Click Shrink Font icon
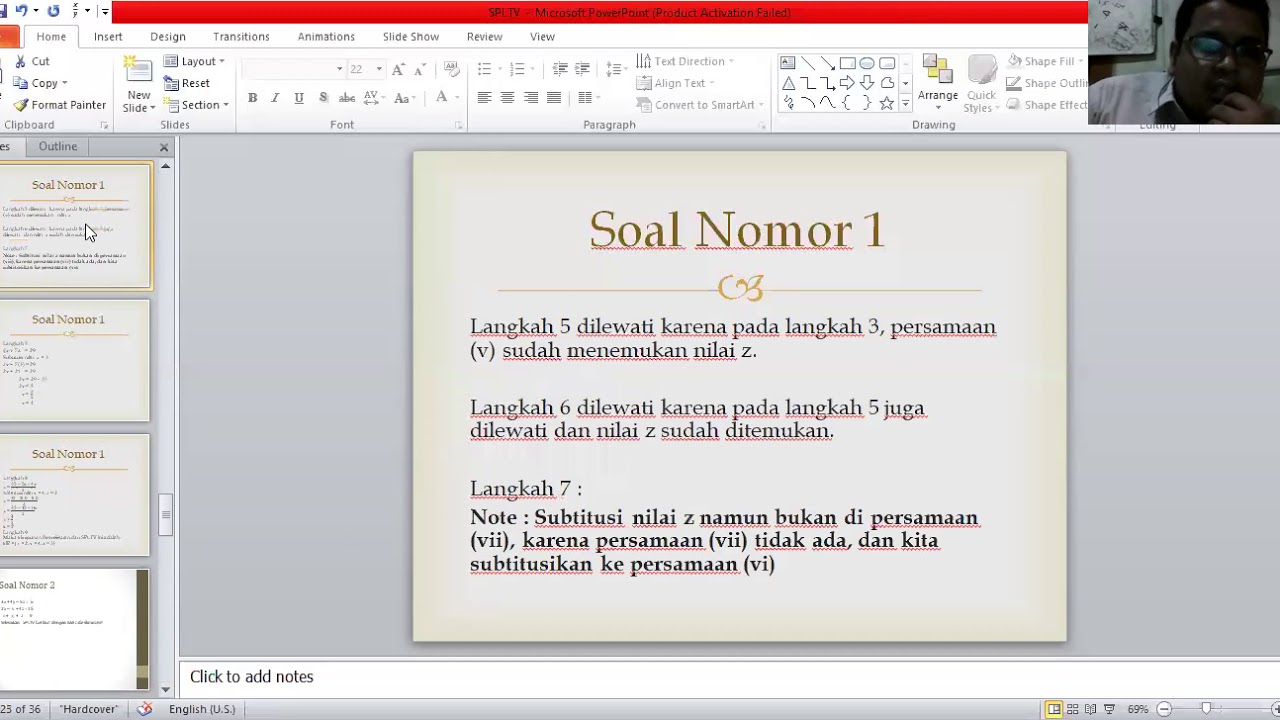The image size is (1280, 720). [420, 69]
